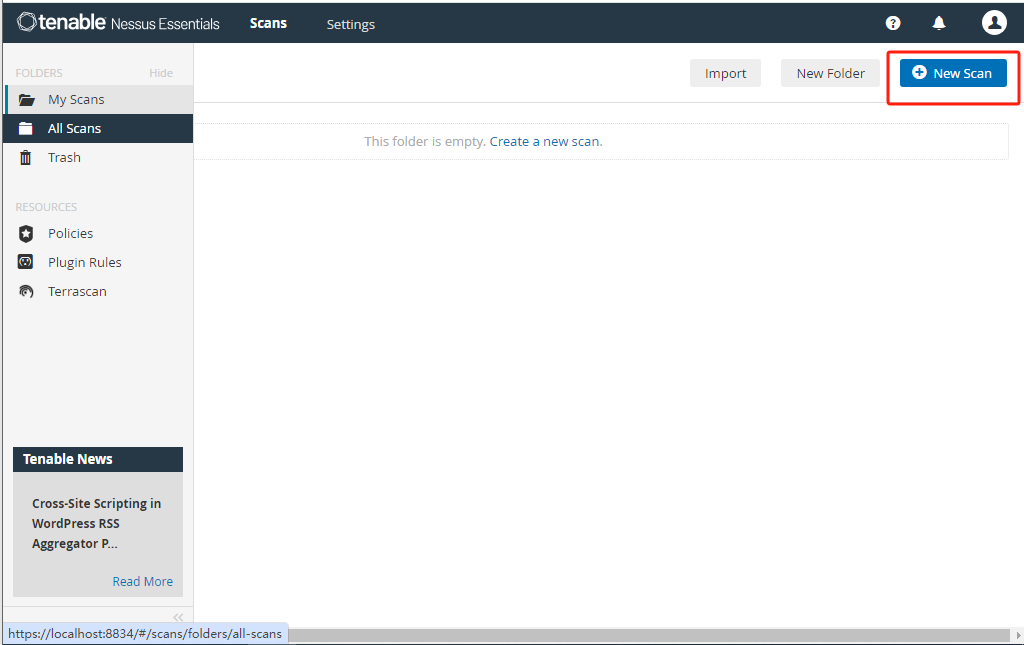Screen dimensions: 1024x645
Task: Collapse the sidebar with double chevron
Action: point(178,617)
